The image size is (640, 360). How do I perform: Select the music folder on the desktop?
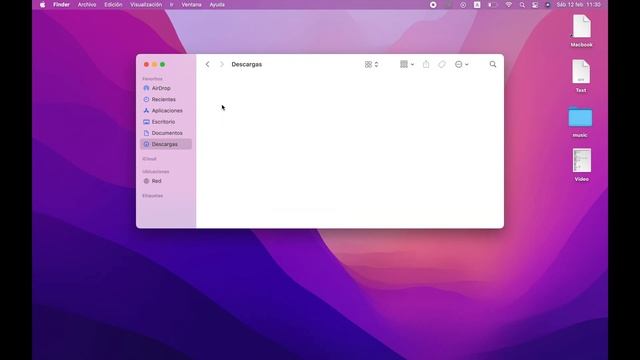pyautogui.click(x=580, y=122)
